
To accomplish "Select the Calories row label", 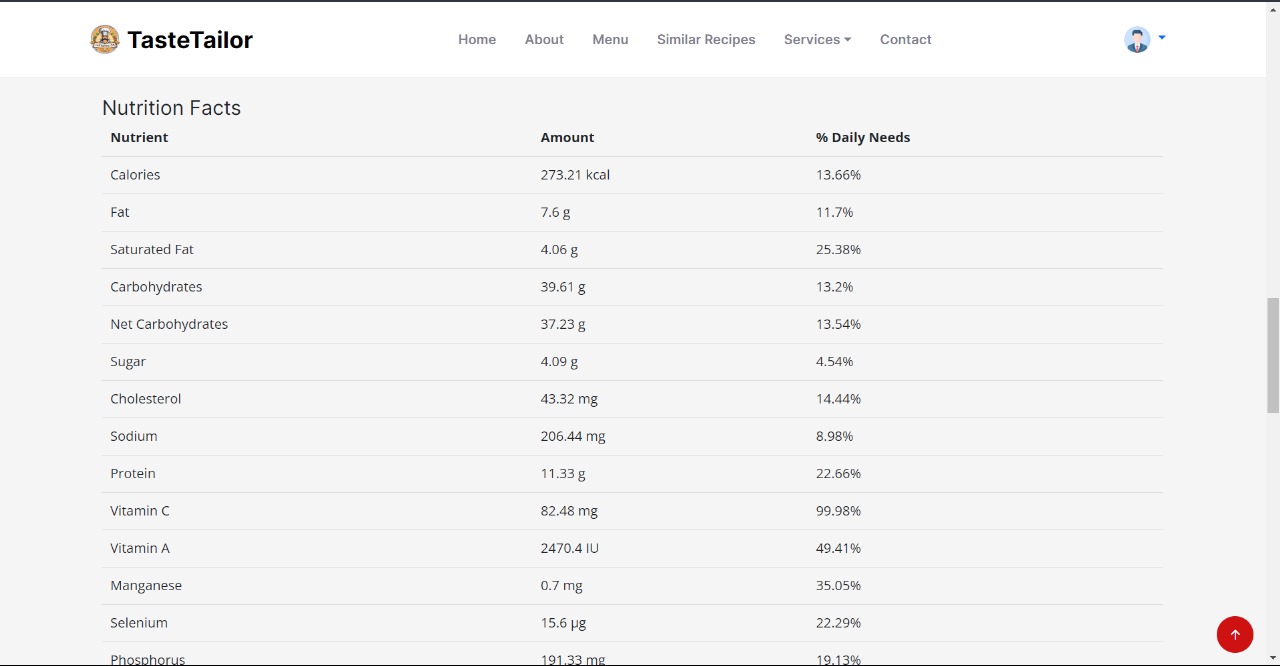I will pos(135,174).
